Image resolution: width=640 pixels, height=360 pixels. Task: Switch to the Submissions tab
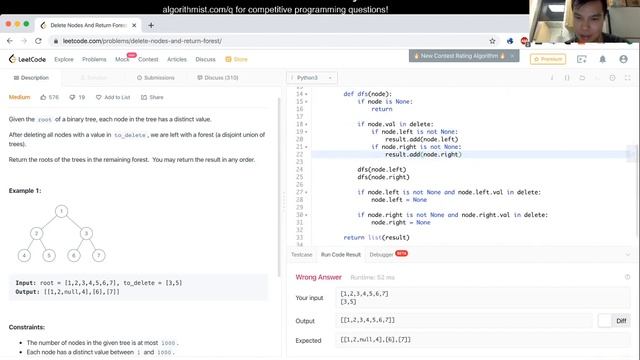(x=156, y=78)
